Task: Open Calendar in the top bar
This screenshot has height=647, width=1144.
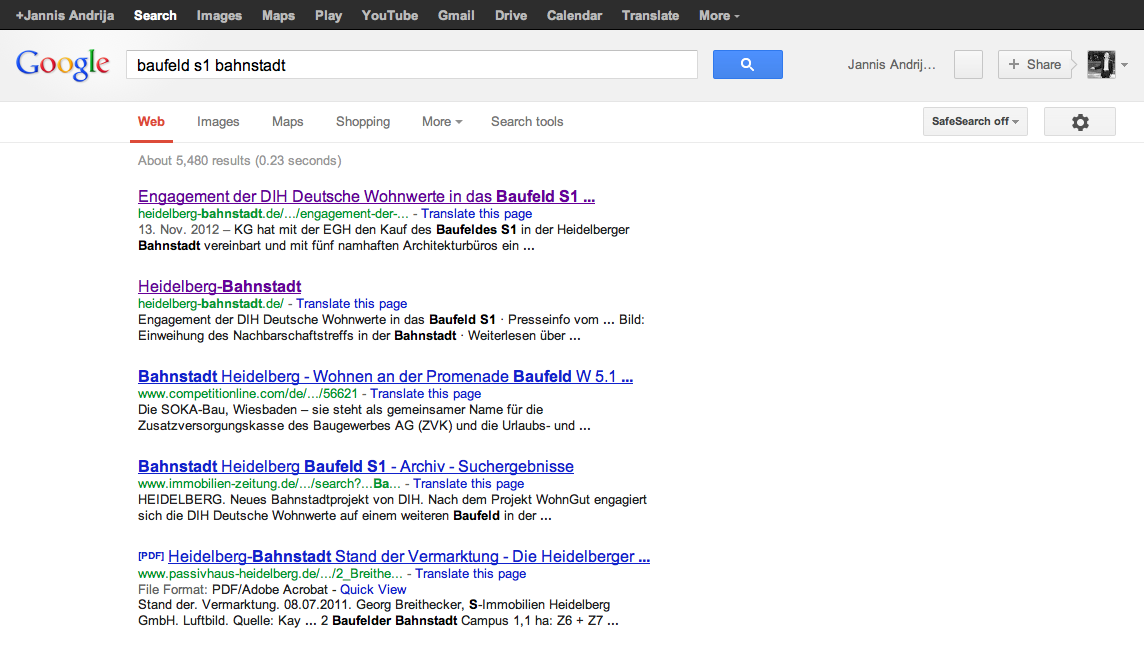Action: point(574,15)
